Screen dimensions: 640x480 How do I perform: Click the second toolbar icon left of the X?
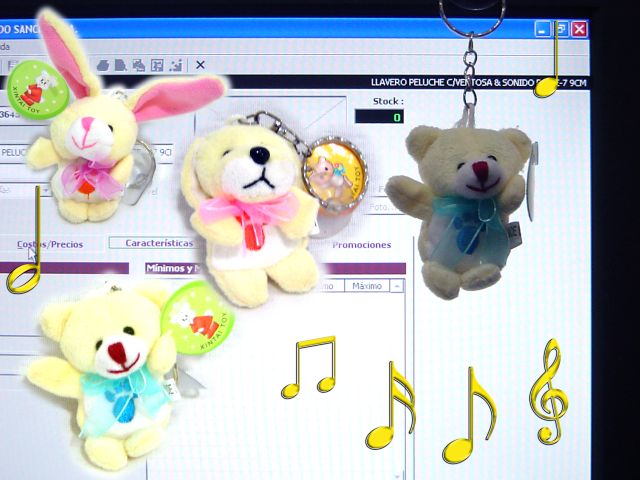[x=158, y=66]
